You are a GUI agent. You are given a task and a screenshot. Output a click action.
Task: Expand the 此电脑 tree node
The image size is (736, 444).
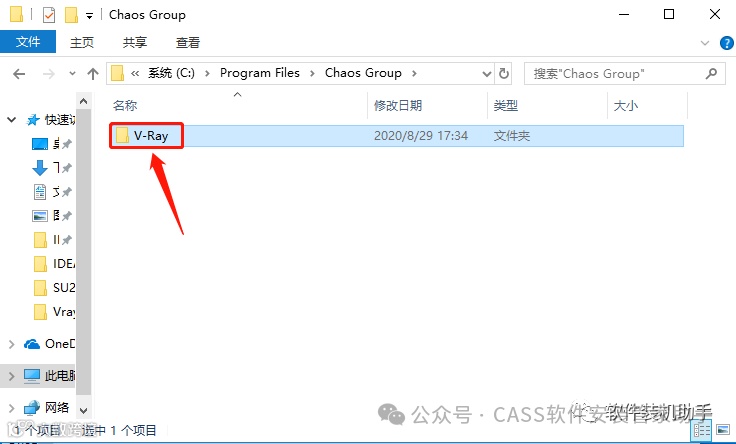11,375
